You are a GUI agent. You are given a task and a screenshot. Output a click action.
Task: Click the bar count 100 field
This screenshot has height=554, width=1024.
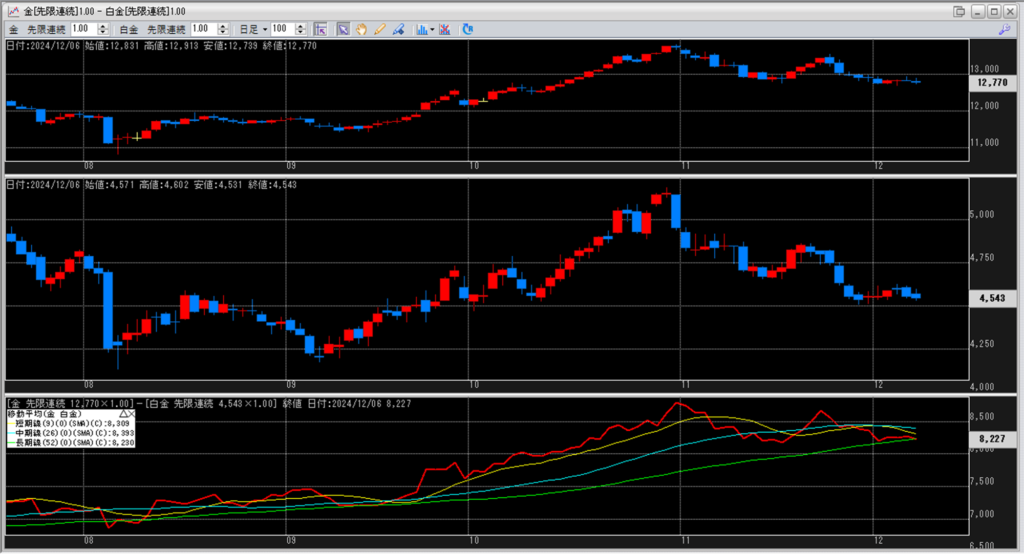tap(280, 29)
